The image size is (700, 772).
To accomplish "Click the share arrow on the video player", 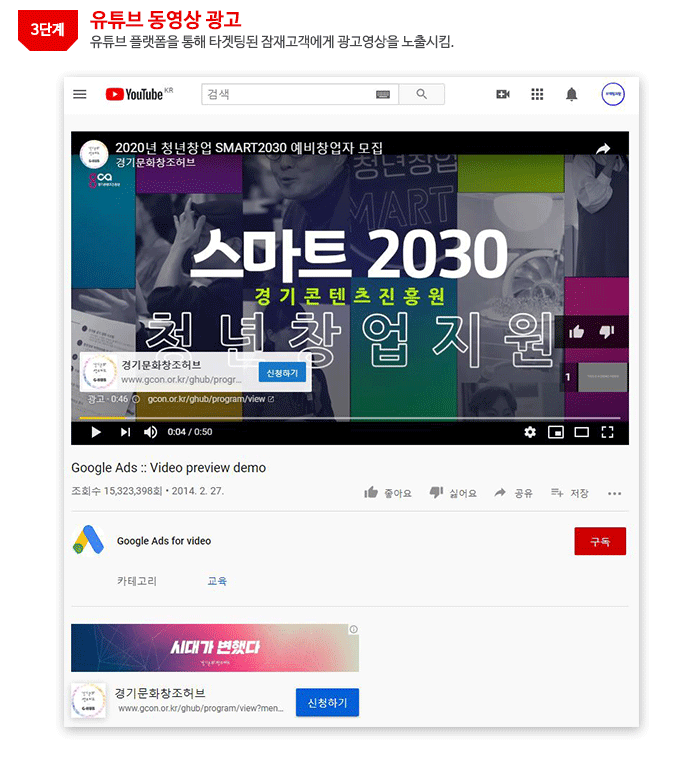I will tap(603, 148).
